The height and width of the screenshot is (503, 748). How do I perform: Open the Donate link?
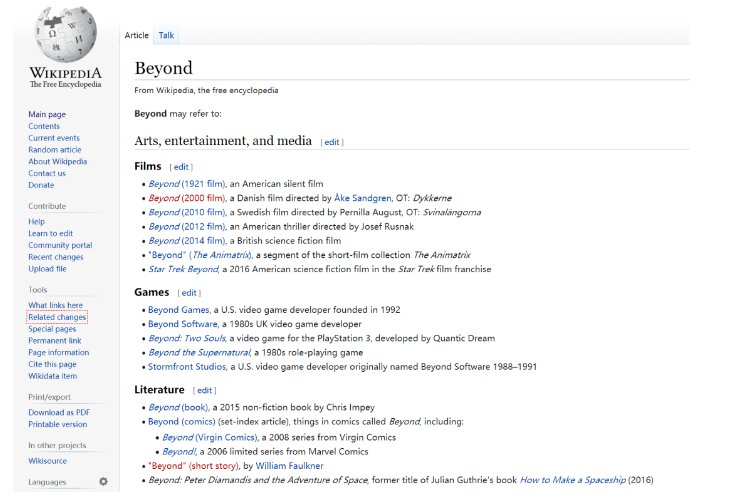point(41,185)
